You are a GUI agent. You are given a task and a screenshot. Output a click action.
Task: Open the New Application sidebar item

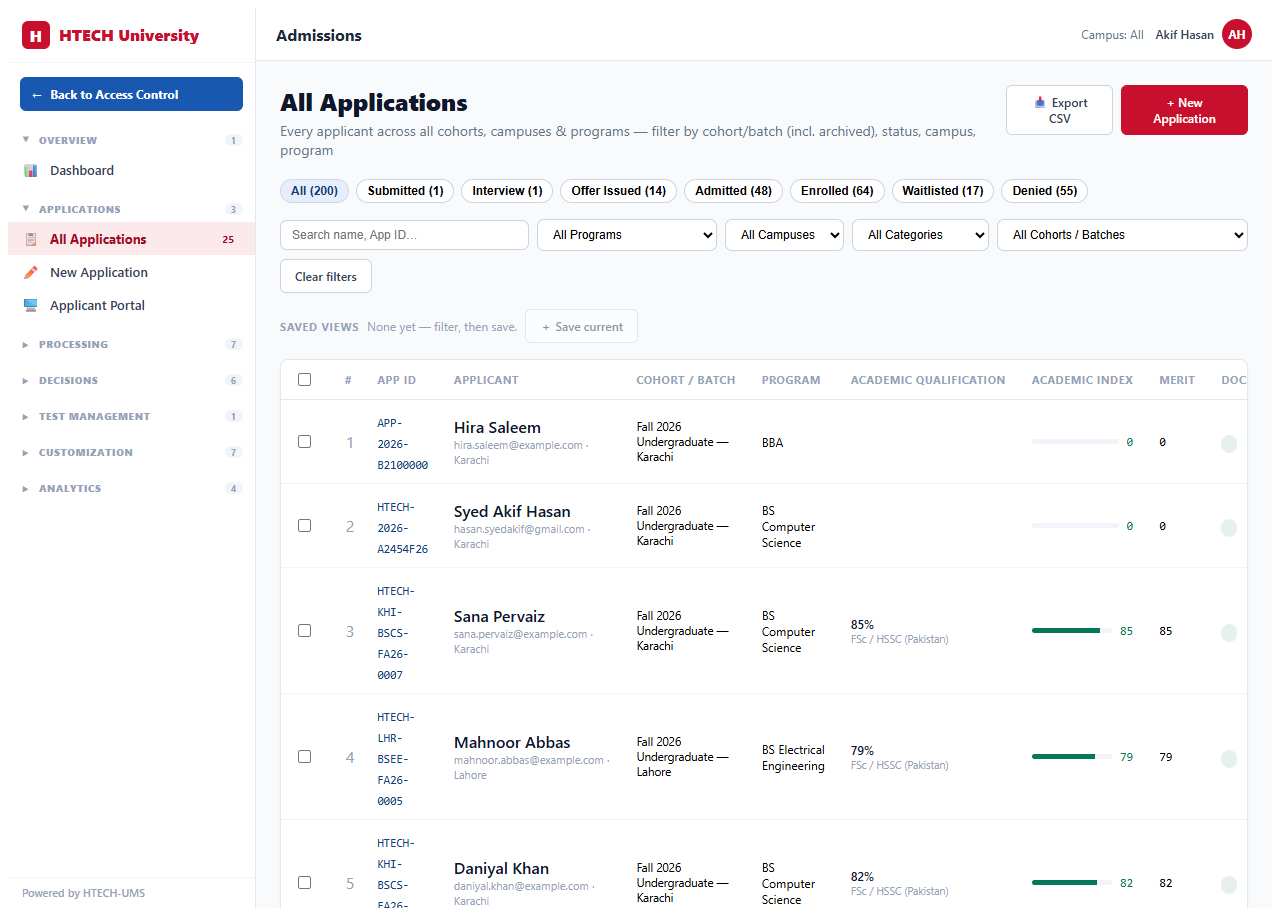(x=131, y=272)
